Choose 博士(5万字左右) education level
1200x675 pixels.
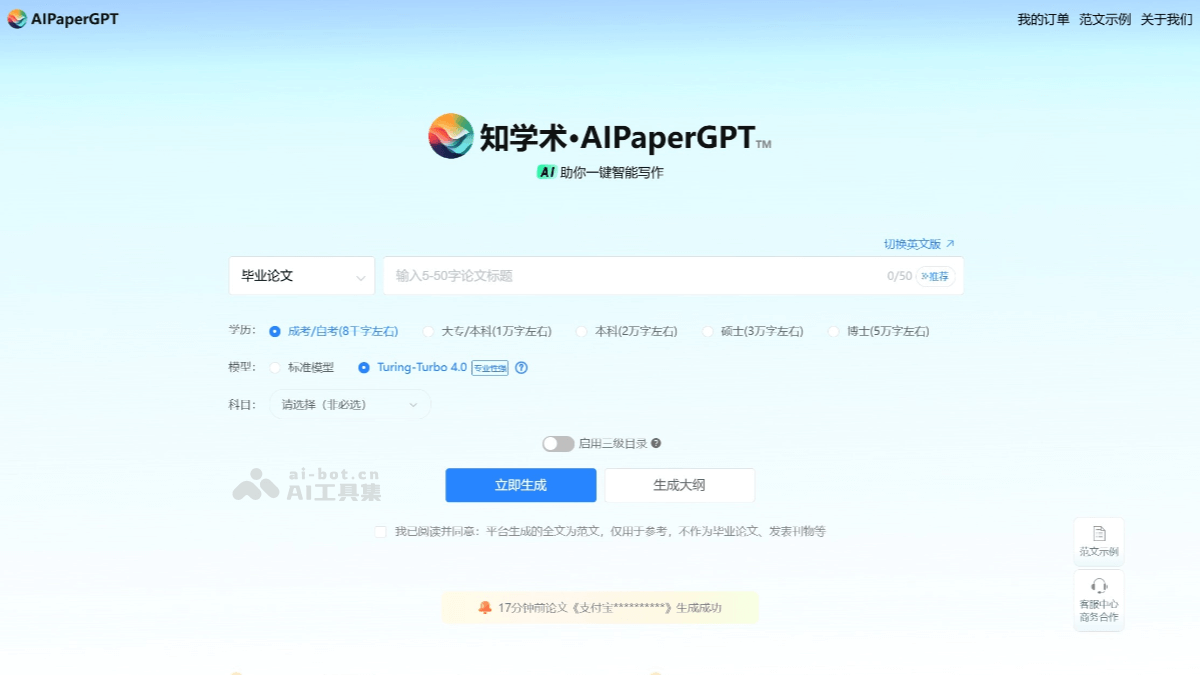(x=834, y=331)
